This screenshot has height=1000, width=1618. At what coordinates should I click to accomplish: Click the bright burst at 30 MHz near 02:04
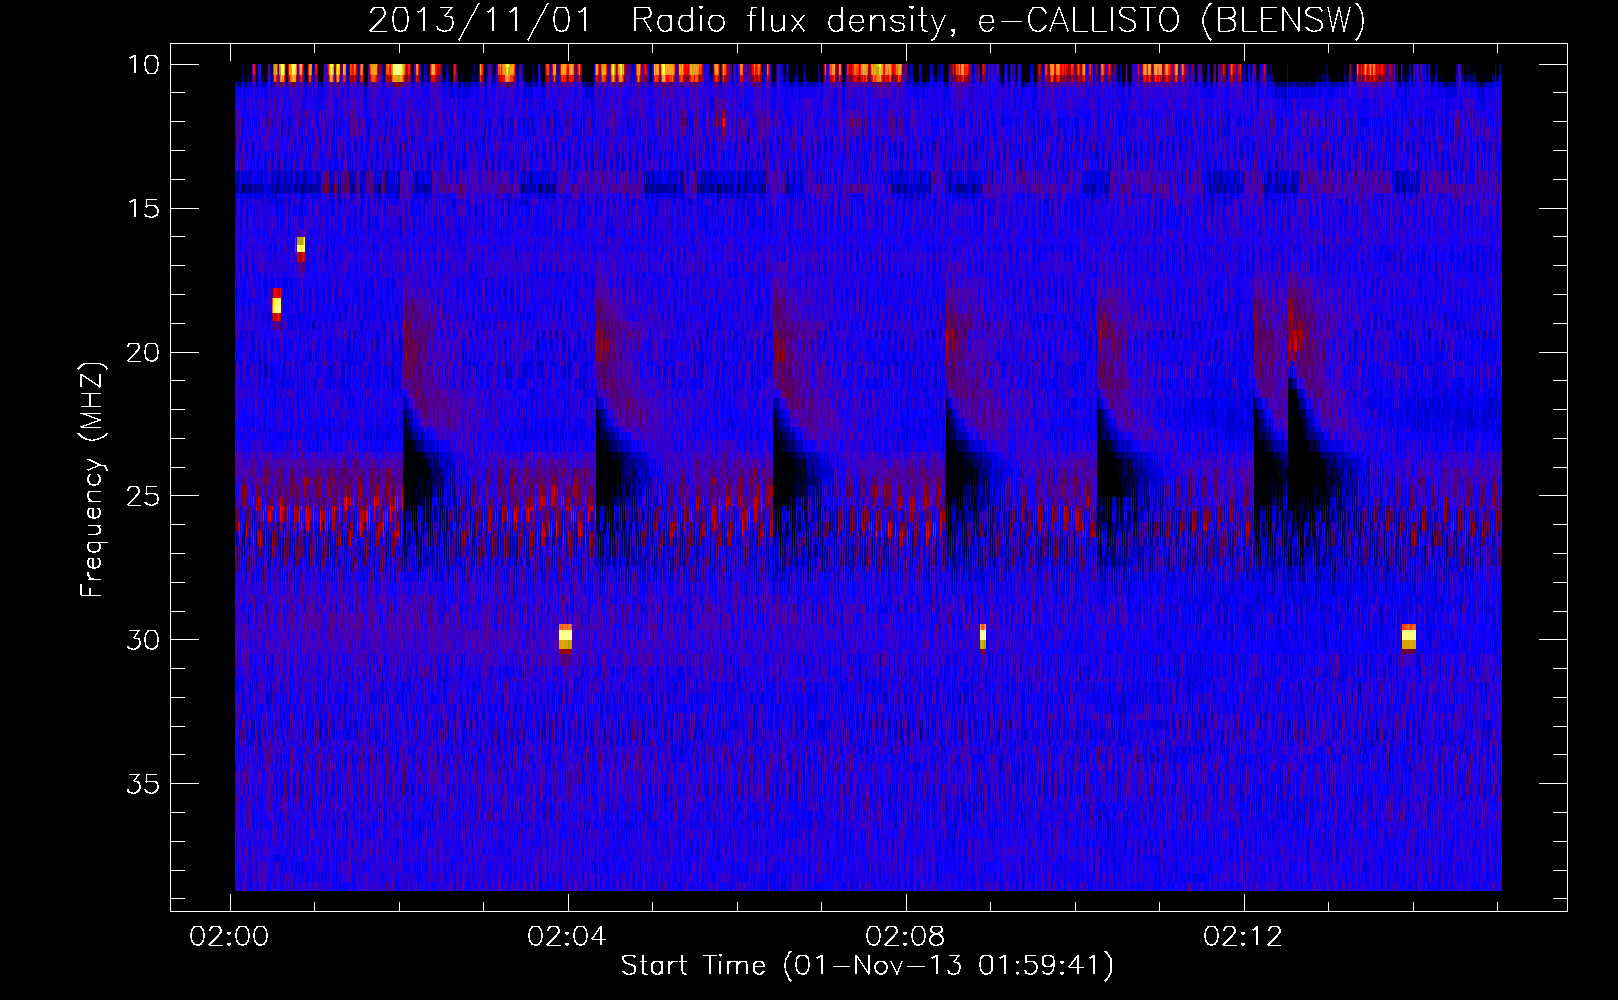tap(565, 637)
